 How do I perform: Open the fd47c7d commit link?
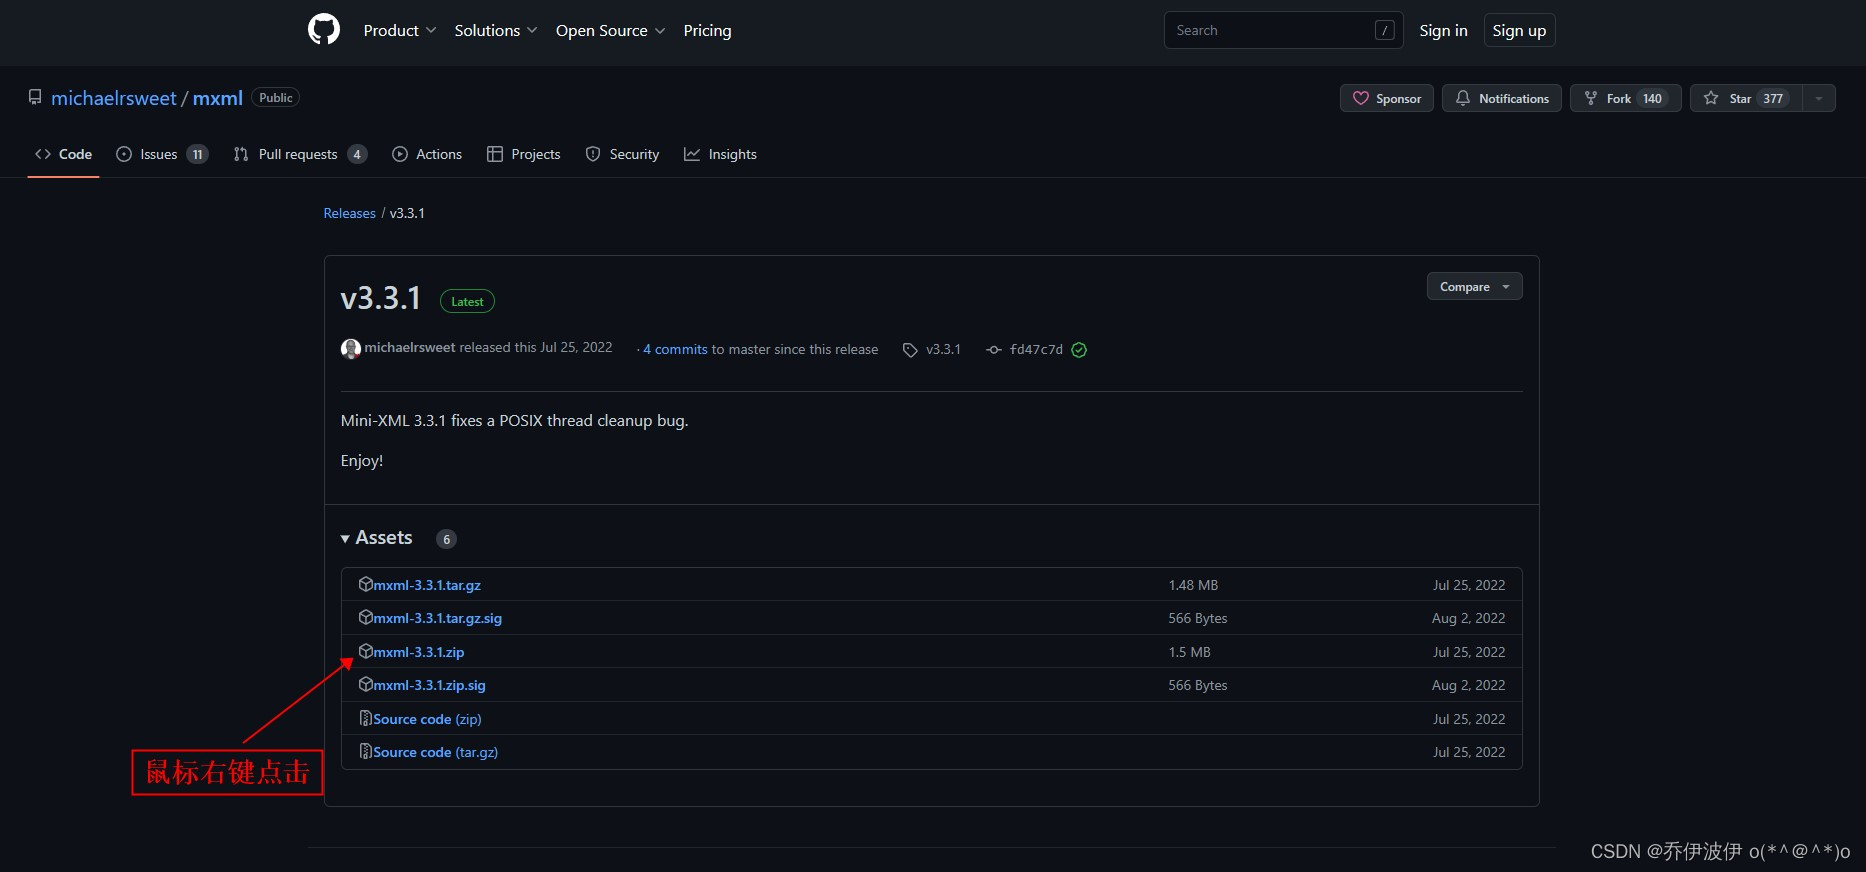[1036, 349]
